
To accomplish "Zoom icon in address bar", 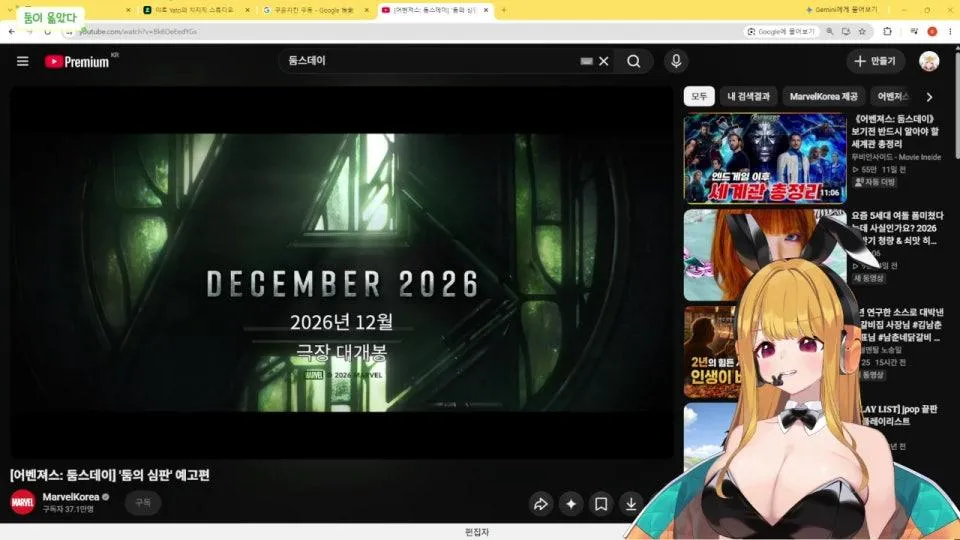I will (830, 31).
